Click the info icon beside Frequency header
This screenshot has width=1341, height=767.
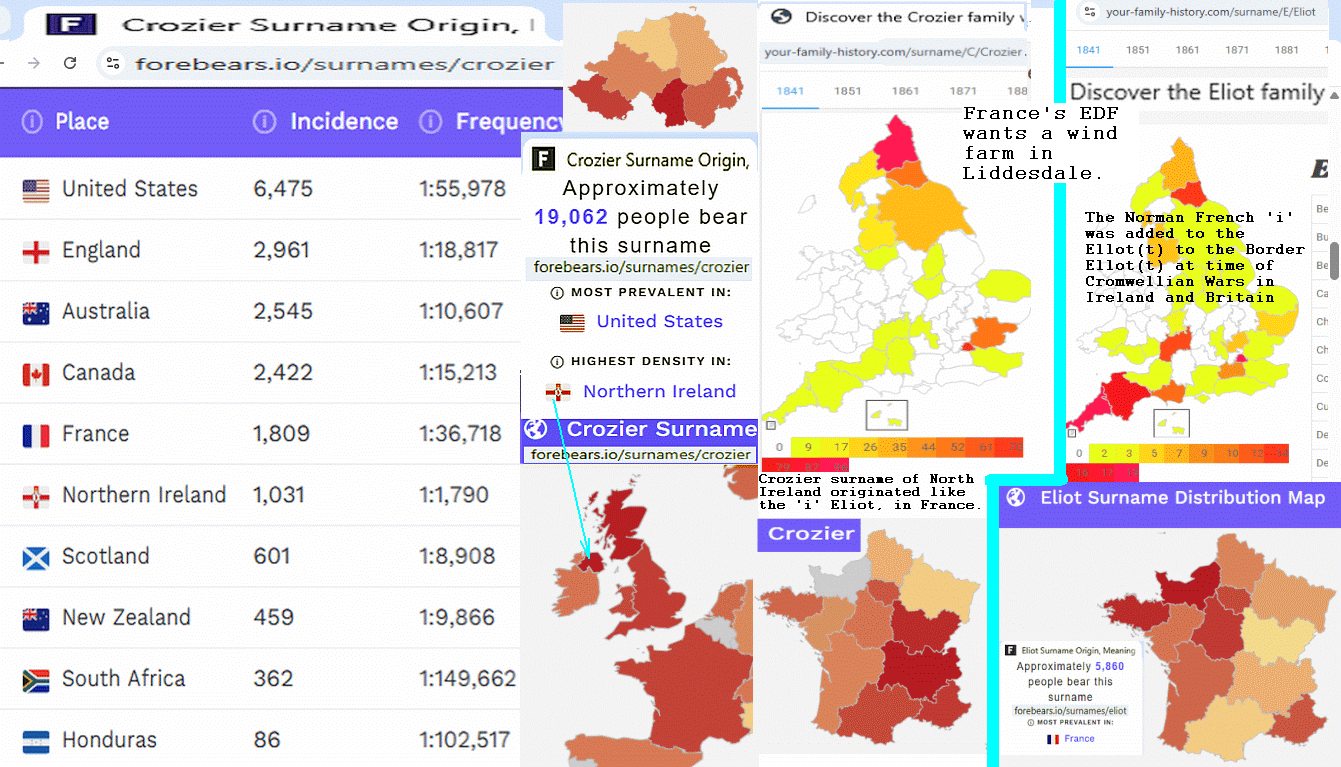pyautogui.click(x=431, y=122)
